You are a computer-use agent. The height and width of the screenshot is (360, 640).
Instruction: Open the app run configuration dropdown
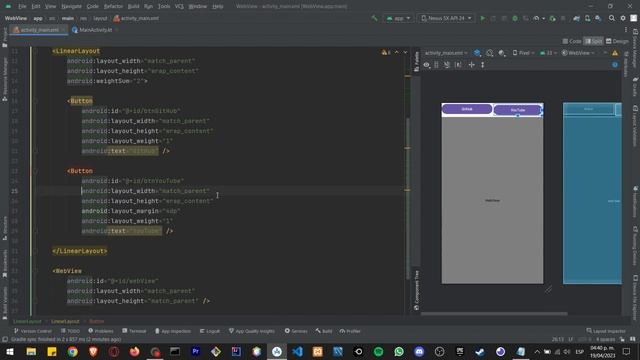(398, 18)
